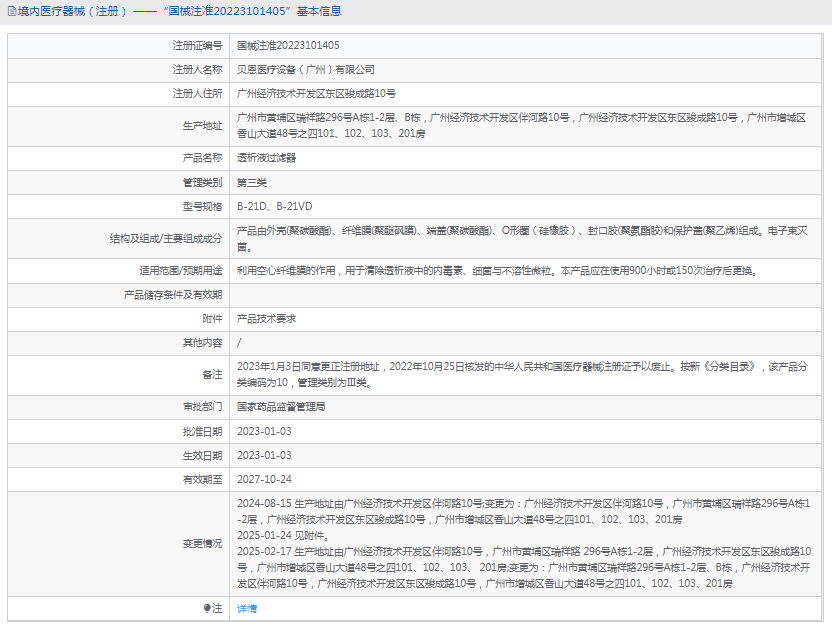Image resolution: width=832 pixels, height=625 pixels.
Task: Select the product name 透析液过滤器
Action: point(266,158)
